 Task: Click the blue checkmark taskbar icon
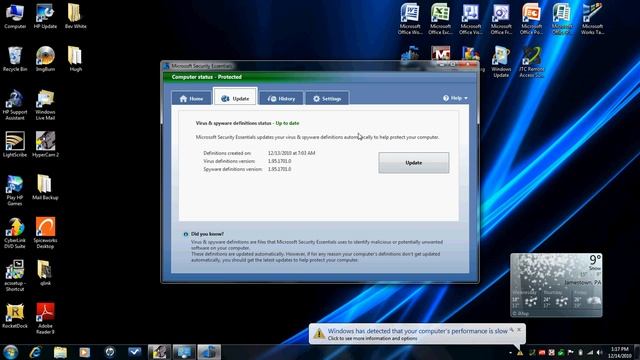coord(134,352)
